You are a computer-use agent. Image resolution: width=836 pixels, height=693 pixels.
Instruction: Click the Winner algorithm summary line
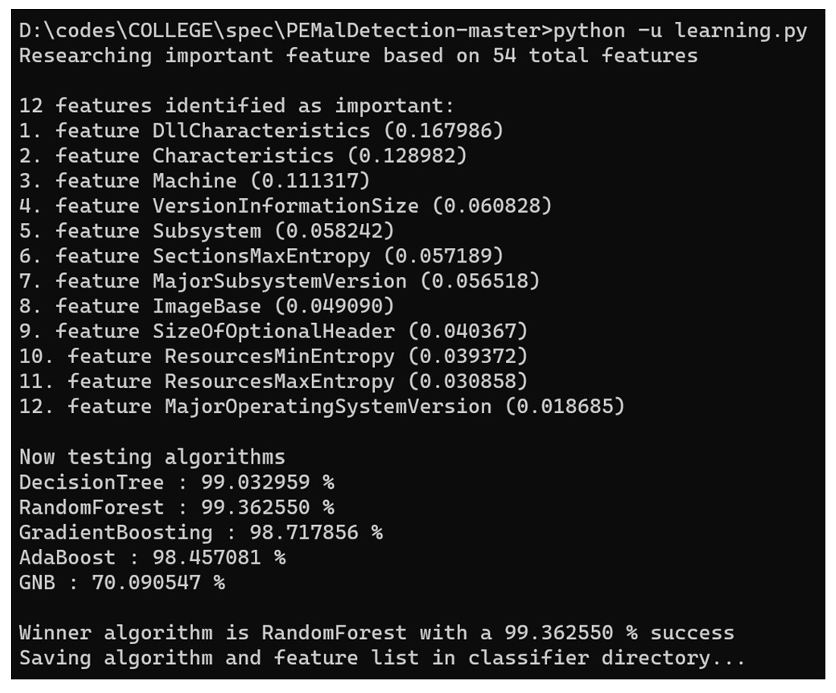click(x=376, y=633)
